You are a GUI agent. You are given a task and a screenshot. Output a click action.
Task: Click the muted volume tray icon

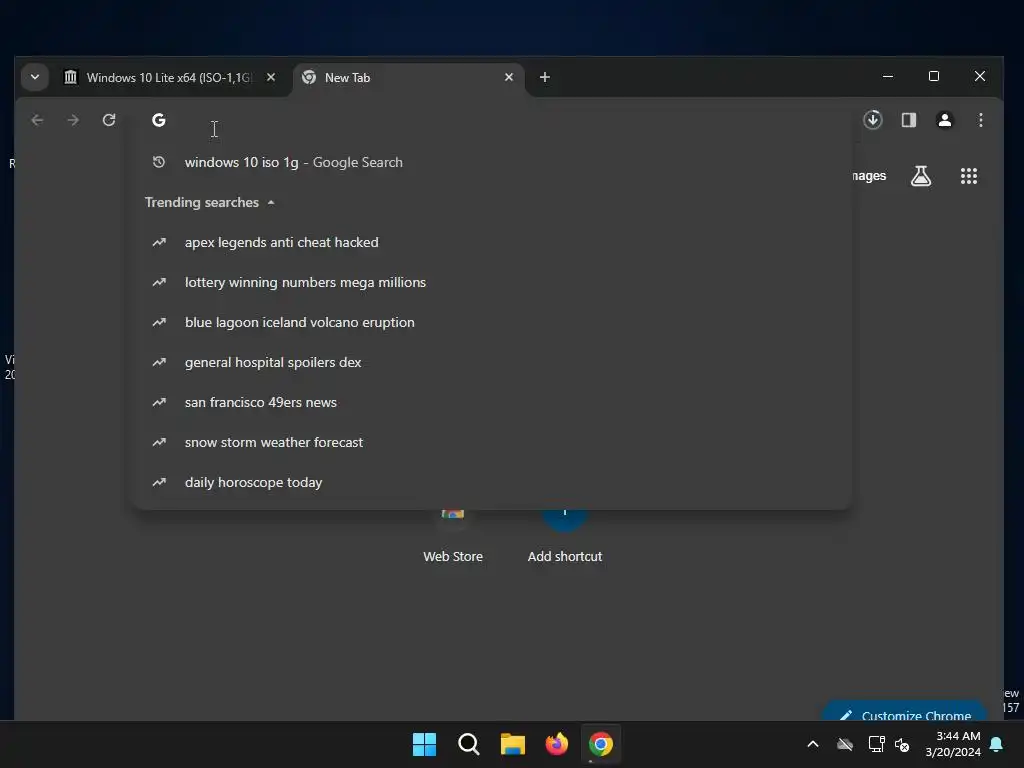(903, 744)
